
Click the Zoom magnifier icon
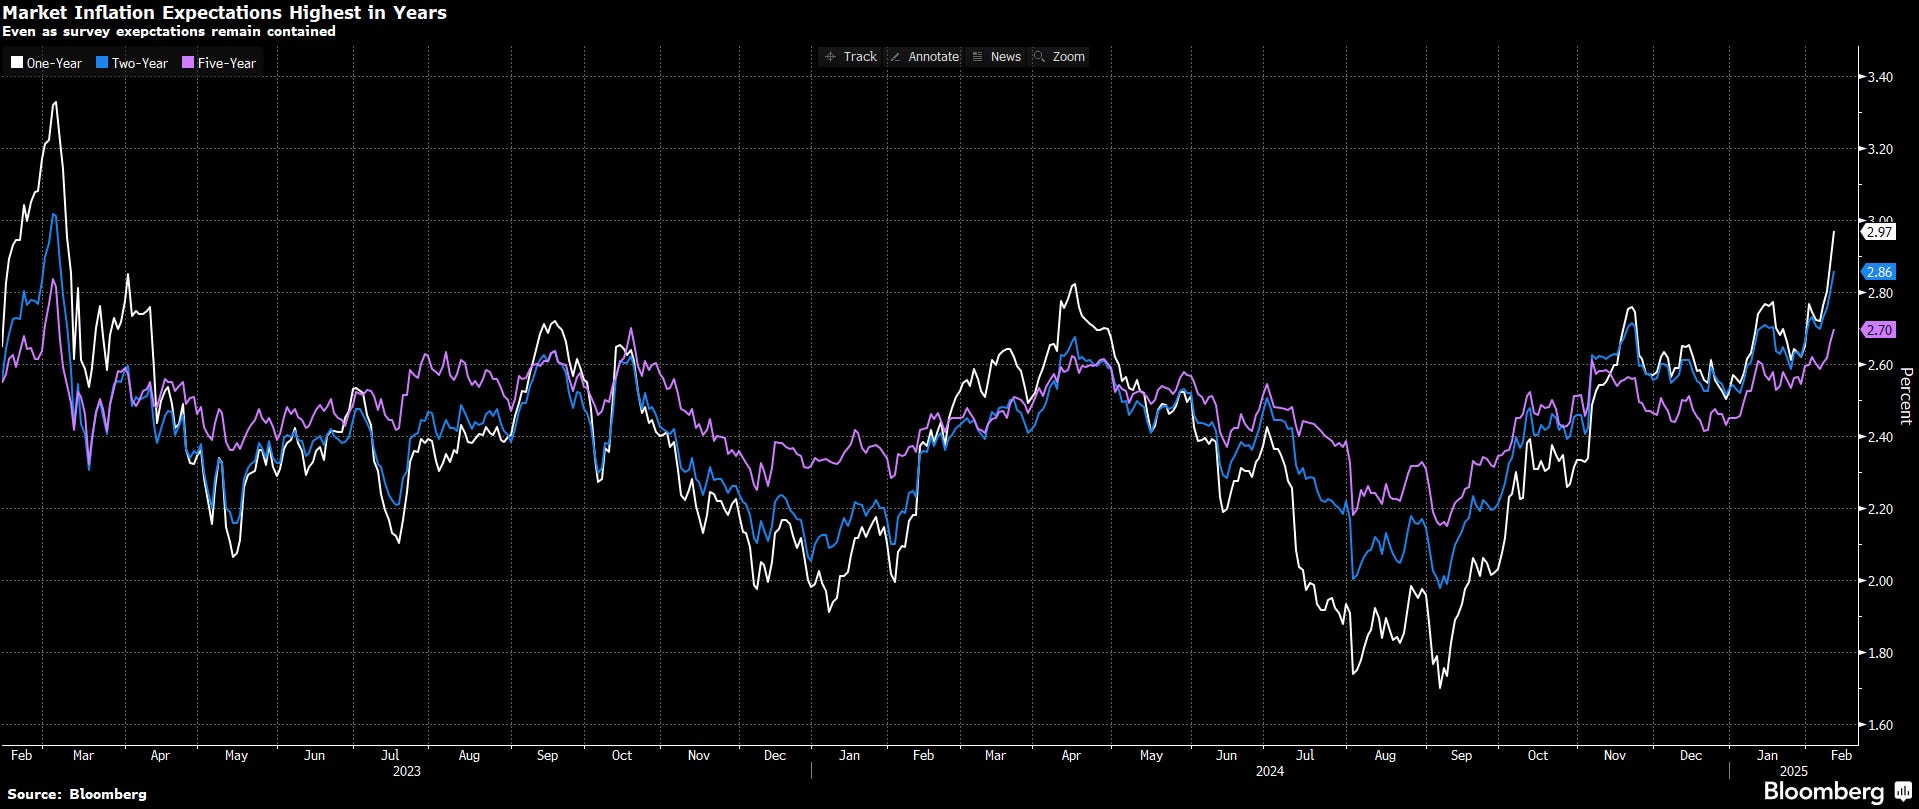pyautogui.click(x=1040, y=57)
